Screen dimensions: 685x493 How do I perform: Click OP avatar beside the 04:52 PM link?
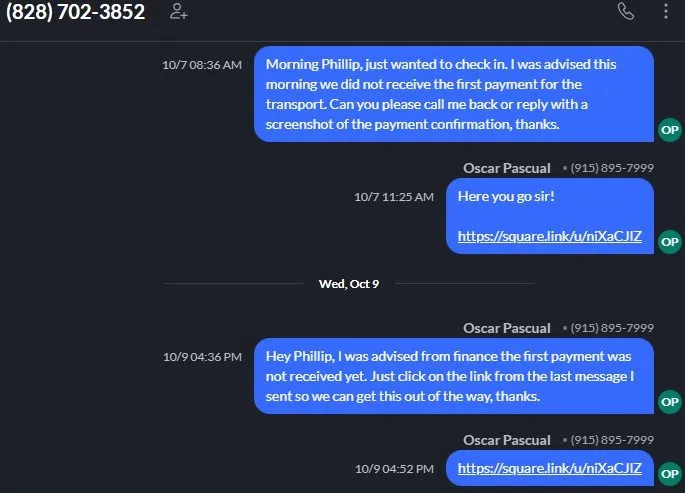pyautogui.click(x=670, y=473)
